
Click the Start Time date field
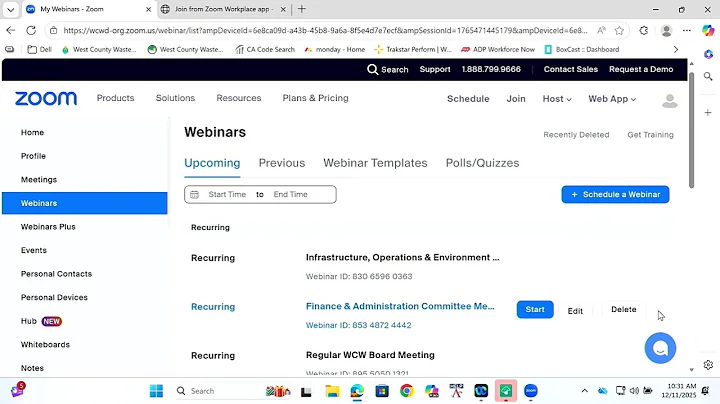pyautogui.click(x=227, y=195)
